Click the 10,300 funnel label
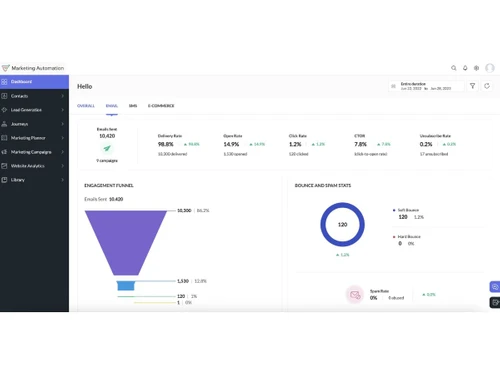The width and height of the screenshot is (500, 375). click(x=184, y=211)
